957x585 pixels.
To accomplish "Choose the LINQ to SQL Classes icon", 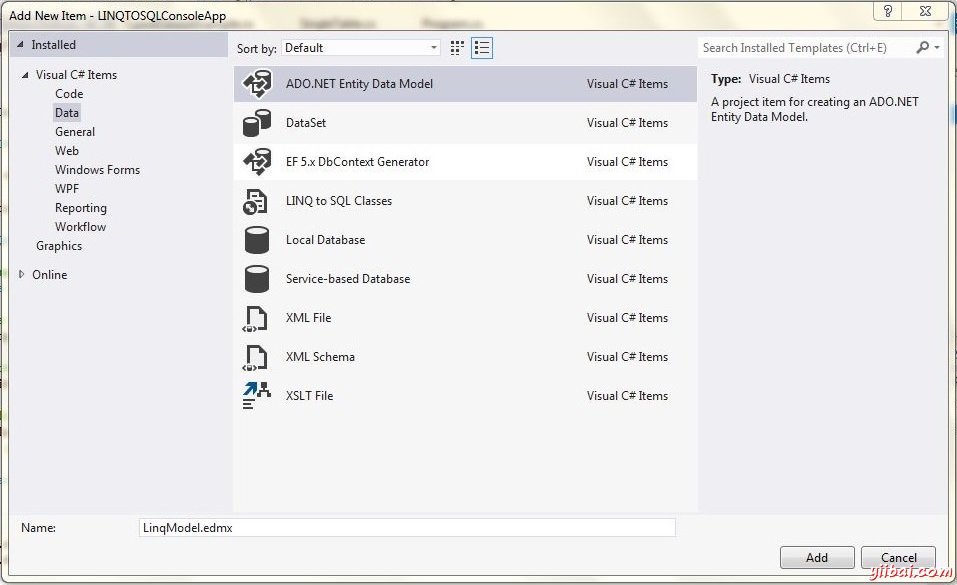I will tap(256, 201).
